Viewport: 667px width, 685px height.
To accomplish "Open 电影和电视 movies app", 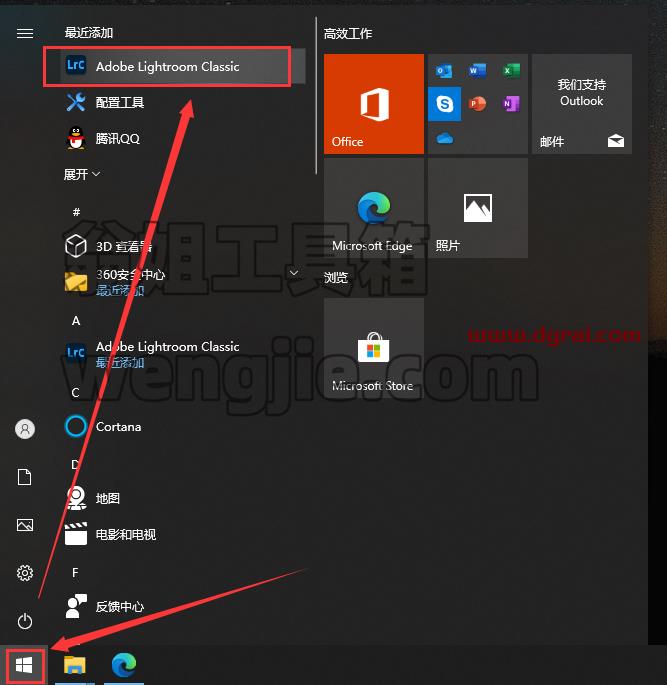I will coord(175,534).
